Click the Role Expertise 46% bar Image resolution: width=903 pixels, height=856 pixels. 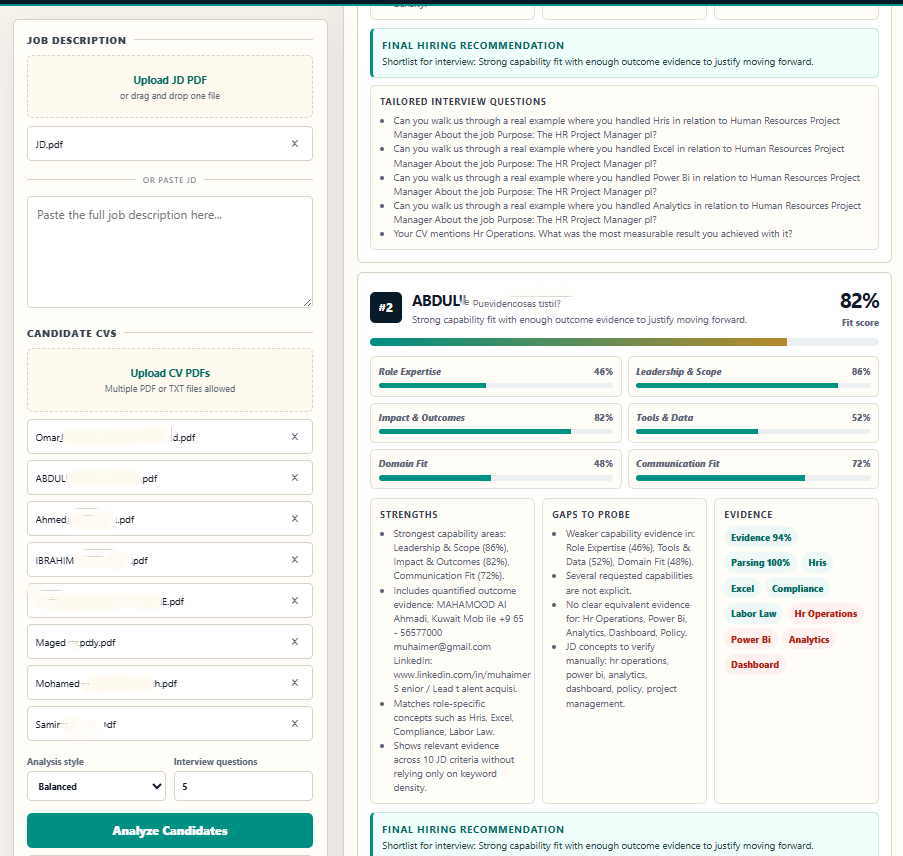tap(496, 385)
